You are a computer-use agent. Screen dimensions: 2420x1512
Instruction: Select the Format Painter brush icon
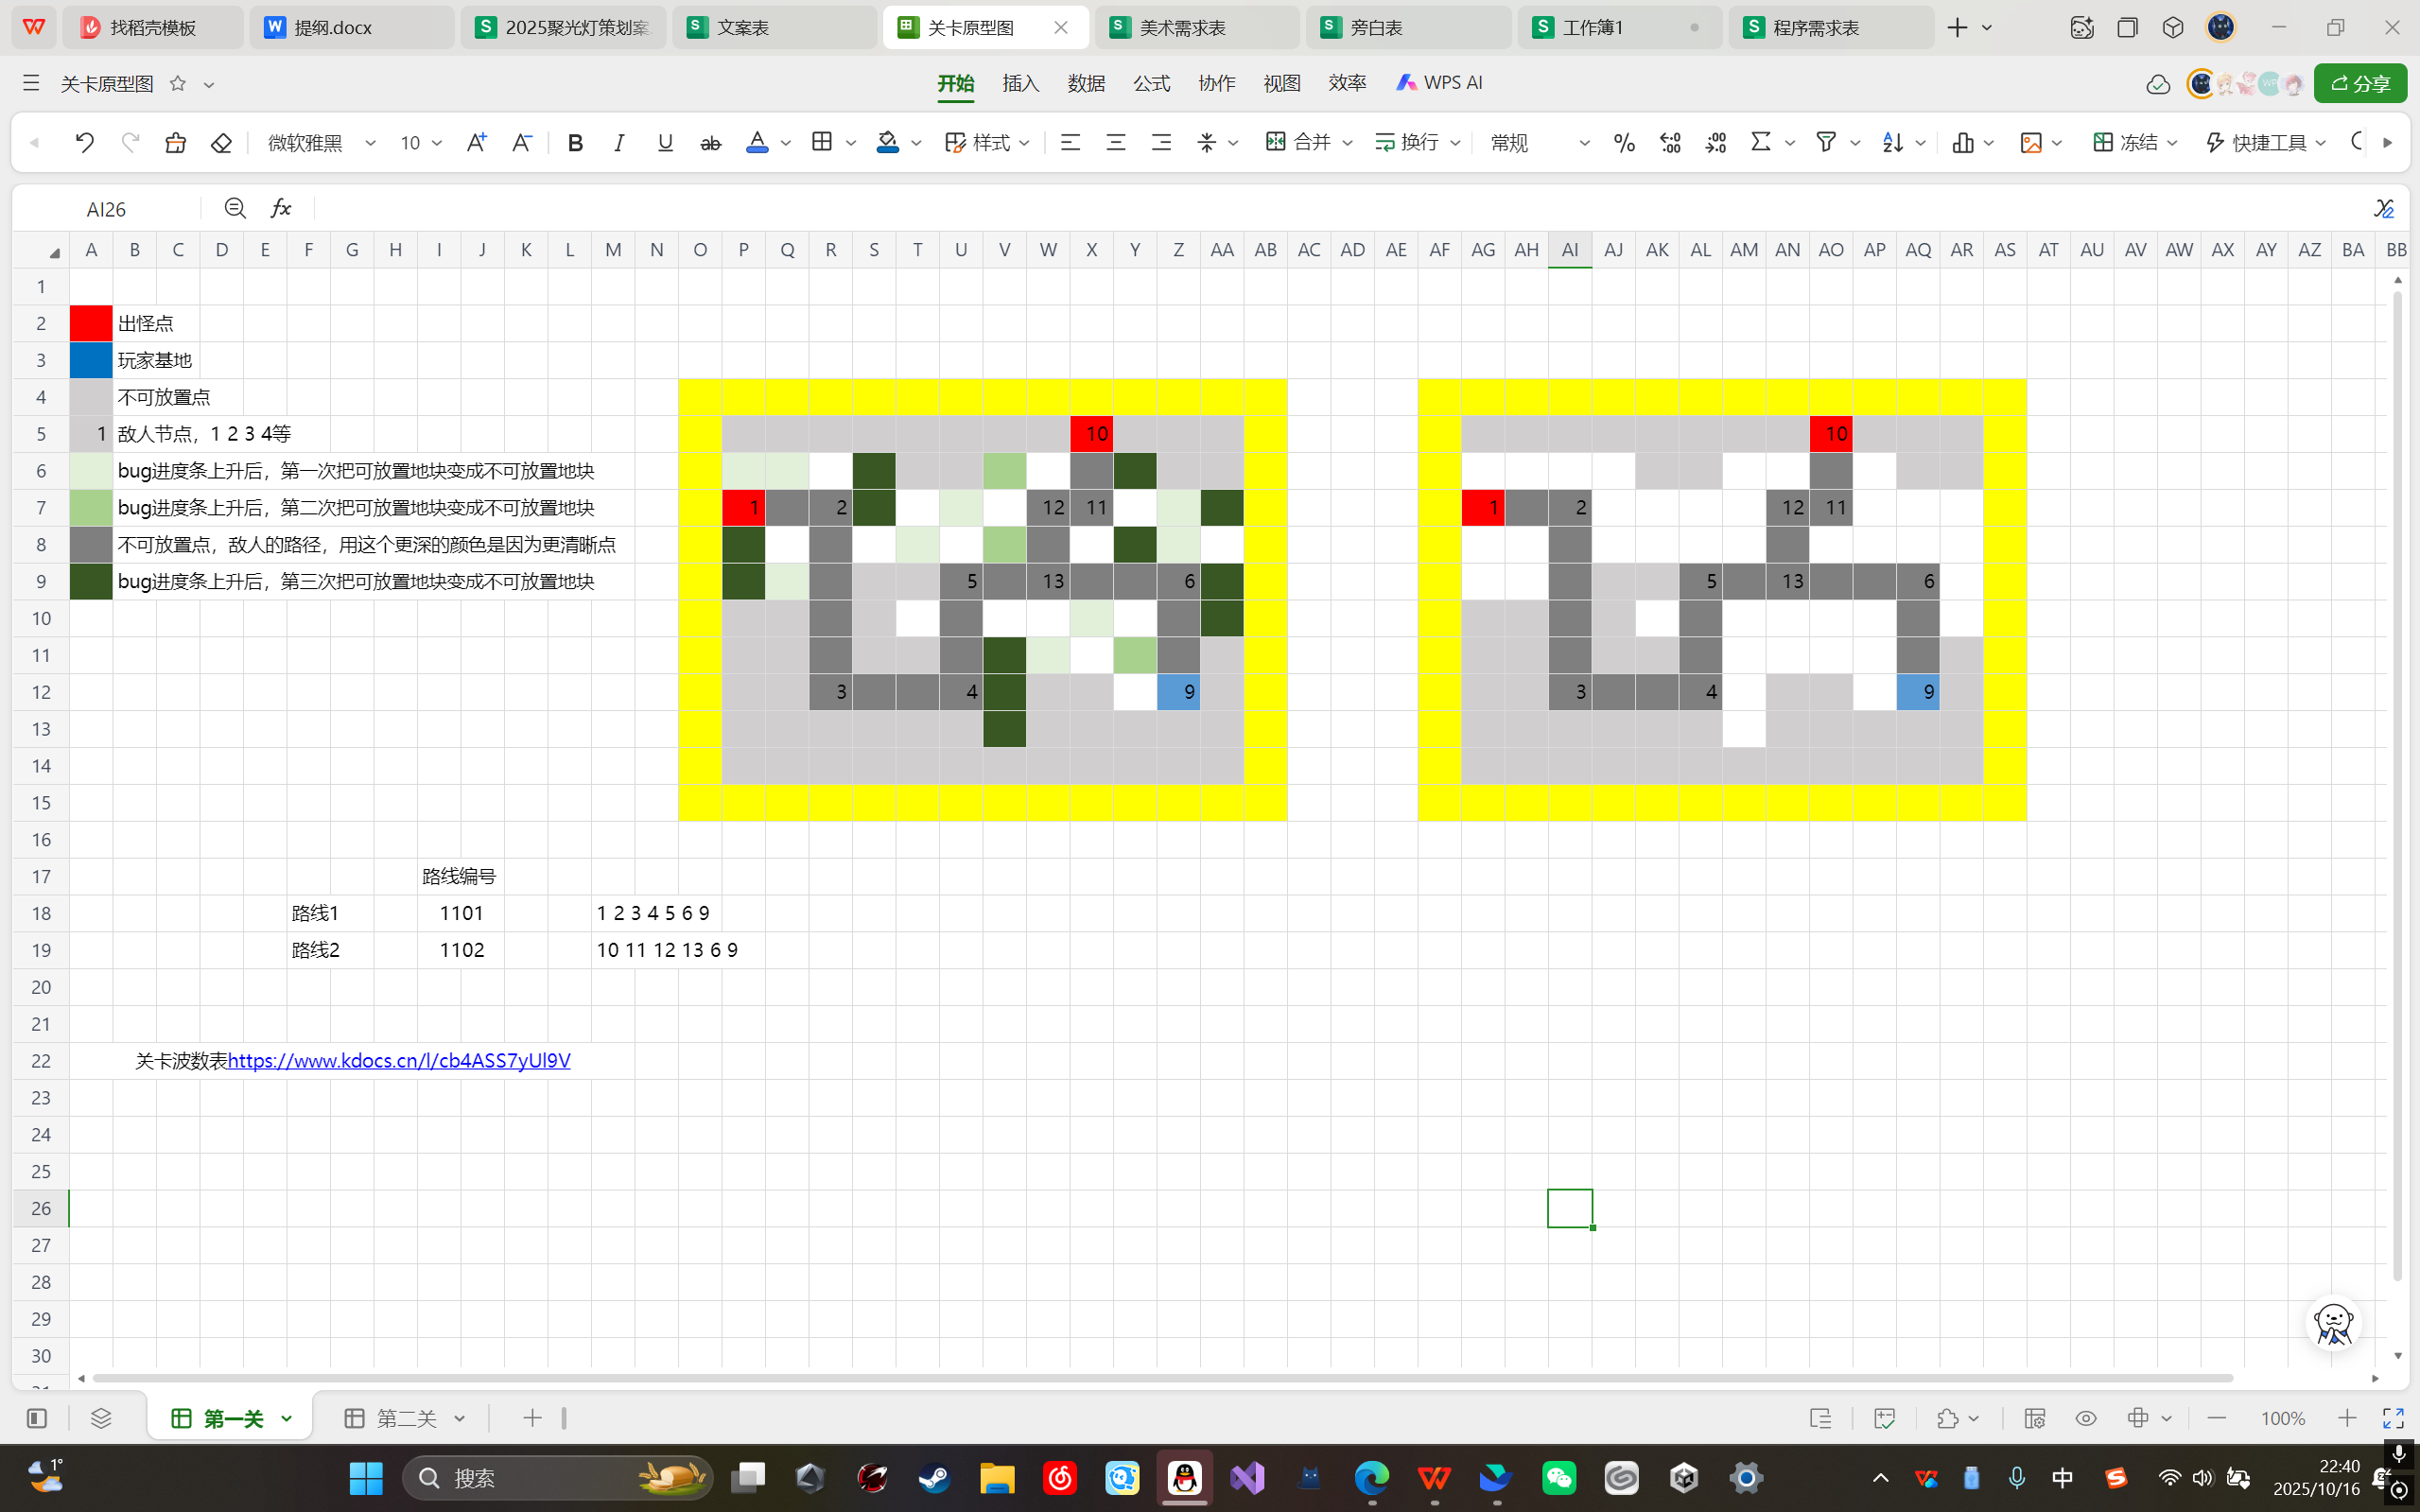point(176,143)
